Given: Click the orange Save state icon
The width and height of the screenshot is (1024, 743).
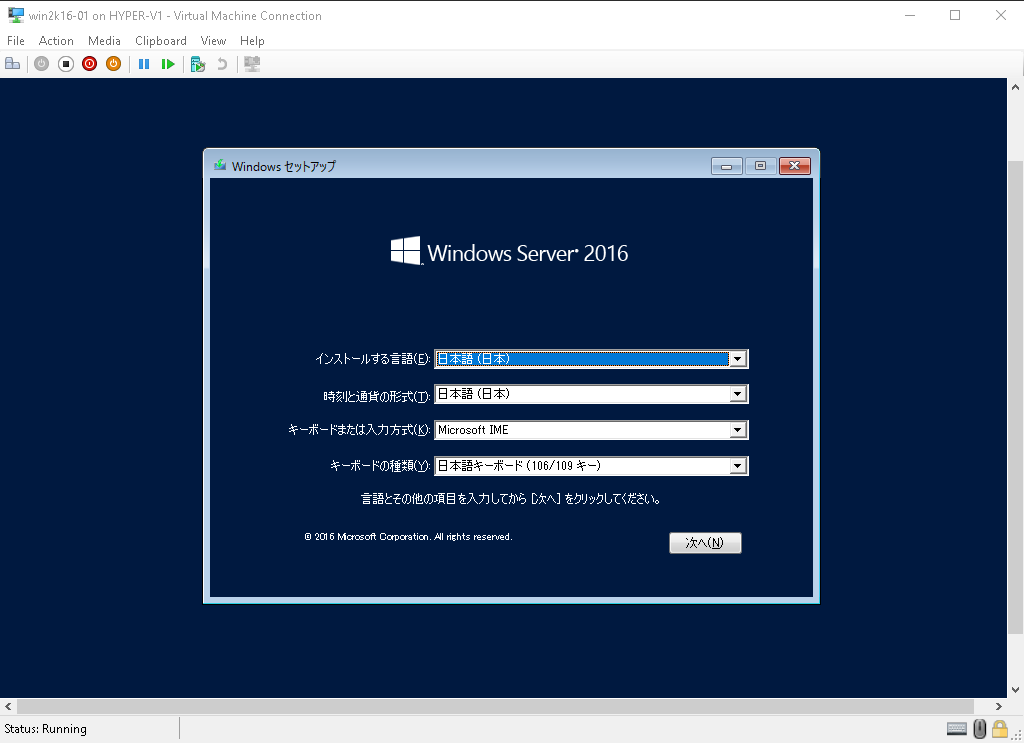Looking at the screenshot, I should [x=114, y=64].
